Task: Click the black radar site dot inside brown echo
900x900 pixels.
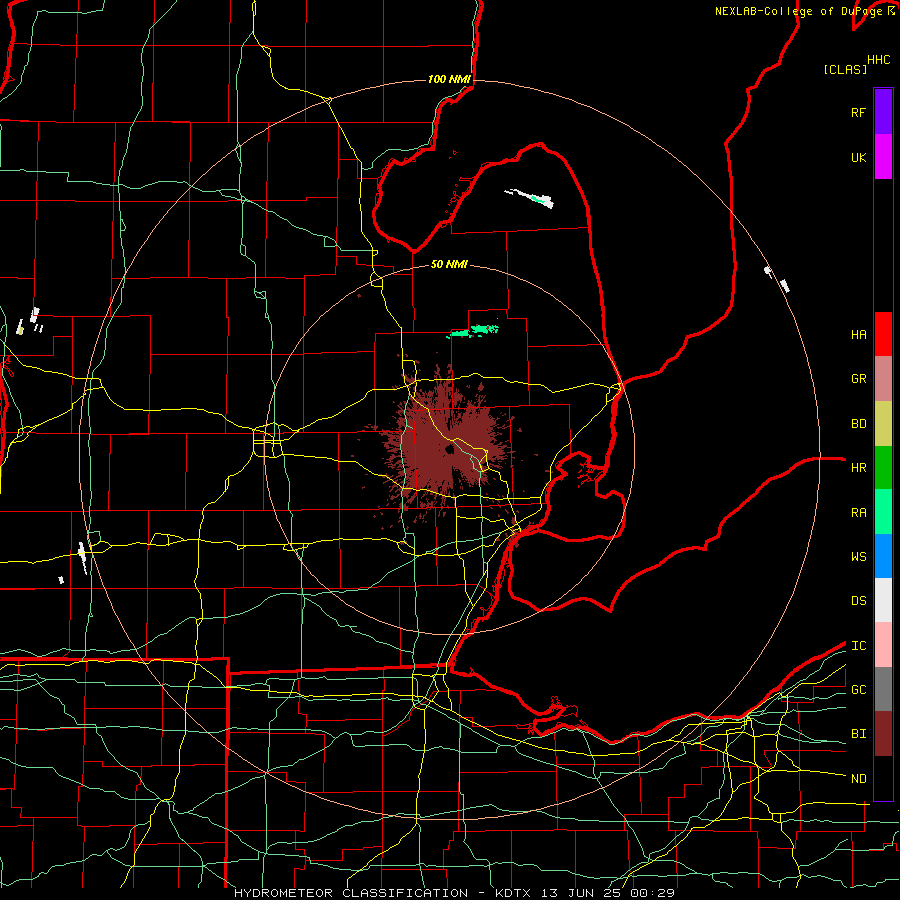Action: click(449, 449)
